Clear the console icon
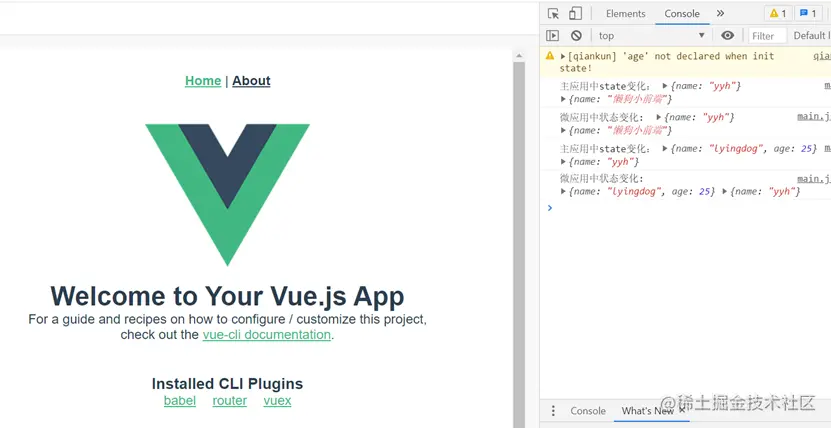Image resolution: width=831 pixels, height=428 pixels. [577, 35]
